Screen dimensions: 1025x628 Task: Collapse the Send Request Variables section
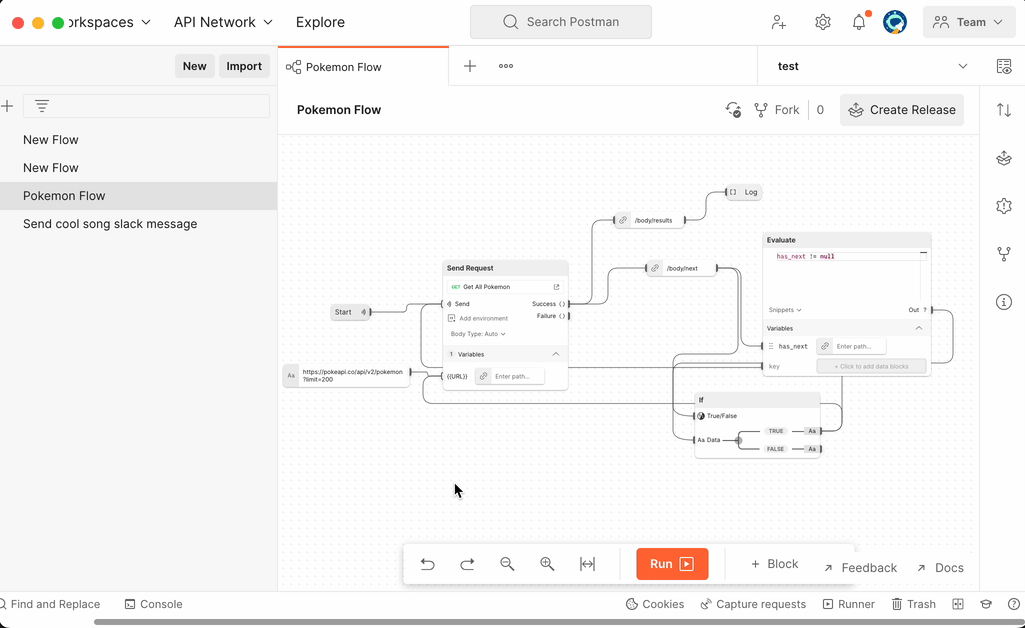coord(556,354)
